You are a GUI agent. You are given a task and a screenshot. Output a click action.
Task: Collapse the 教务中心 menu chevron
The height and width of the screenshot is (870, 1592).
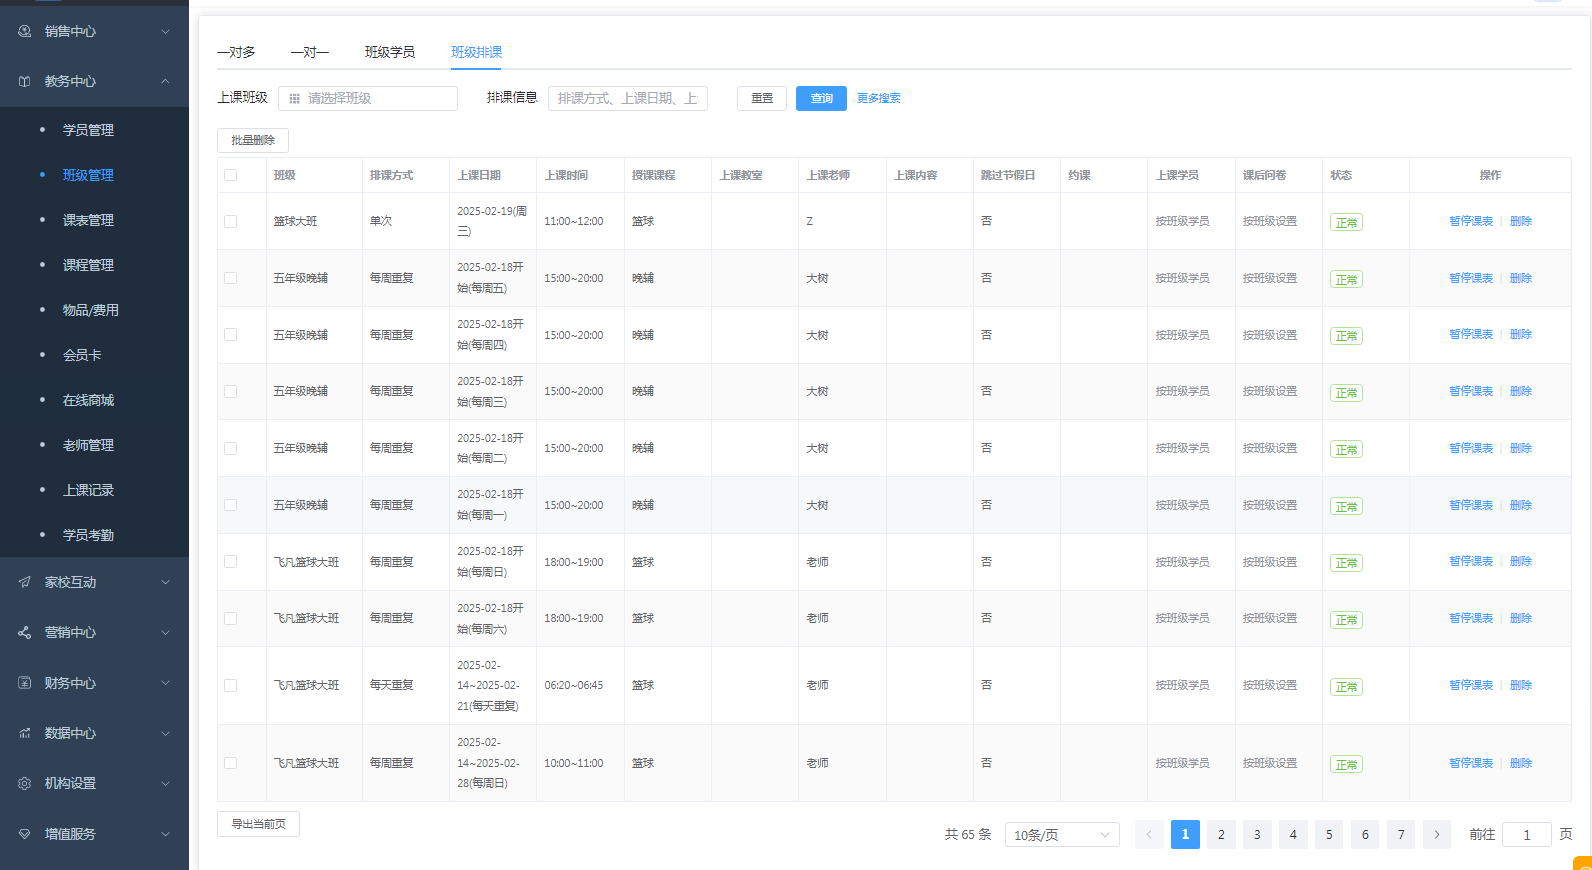(165, 81)
